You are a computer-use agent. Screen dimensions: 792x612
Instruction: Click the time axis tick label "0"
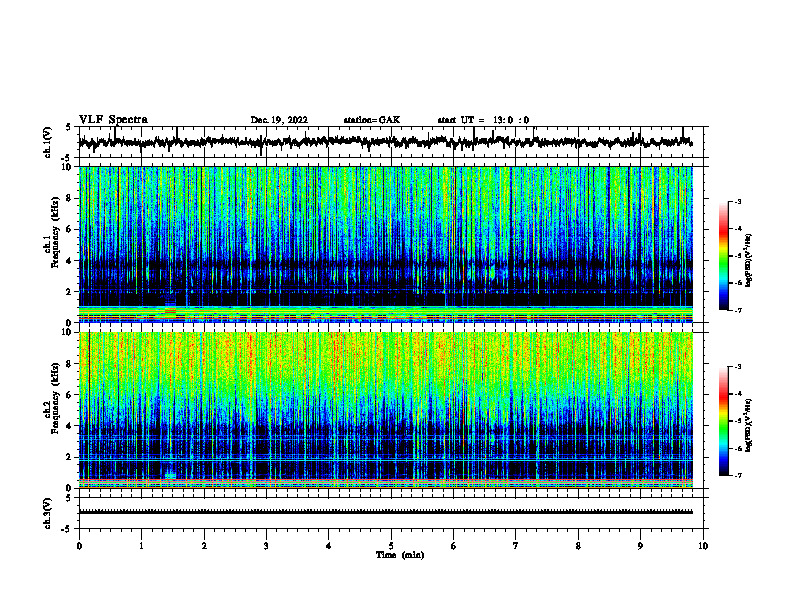[79, 546]
